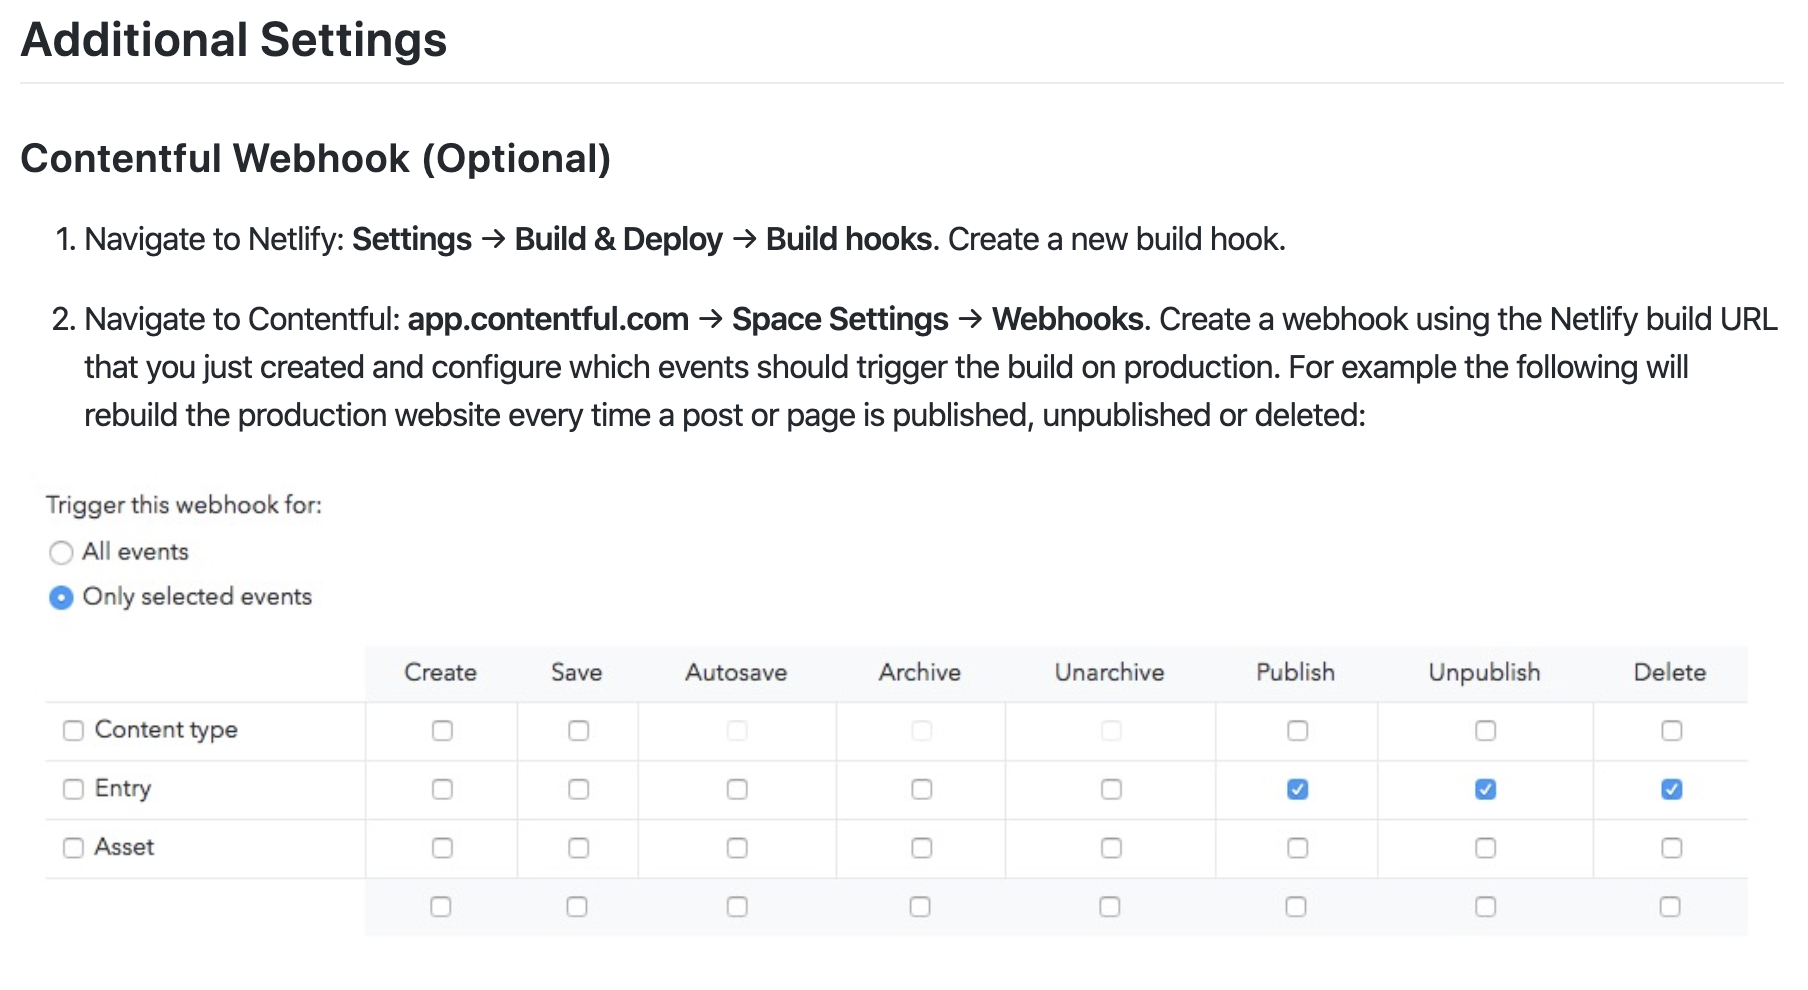Screen dimensions: 1808x990
Task: Uncheck Publish for Entry
Action: [x=1296, y=789]
